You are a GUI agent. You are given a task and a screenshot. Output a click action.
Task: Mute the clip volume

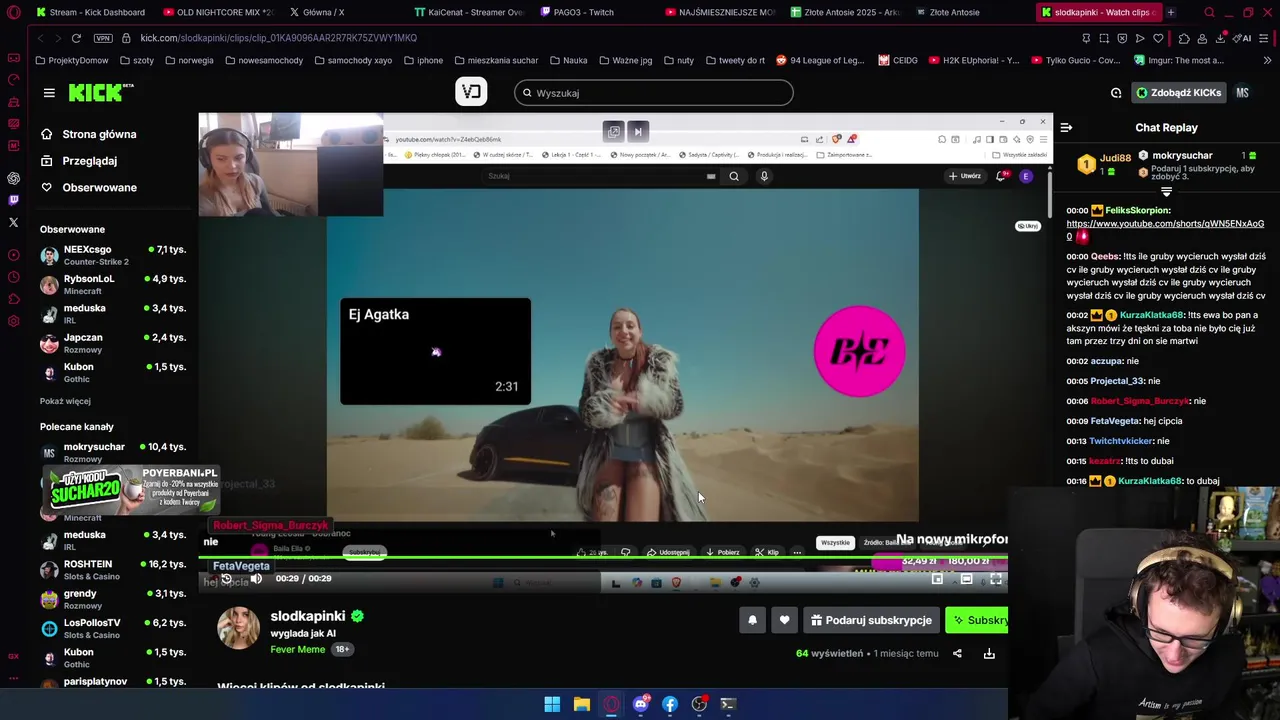click(256, 578)
